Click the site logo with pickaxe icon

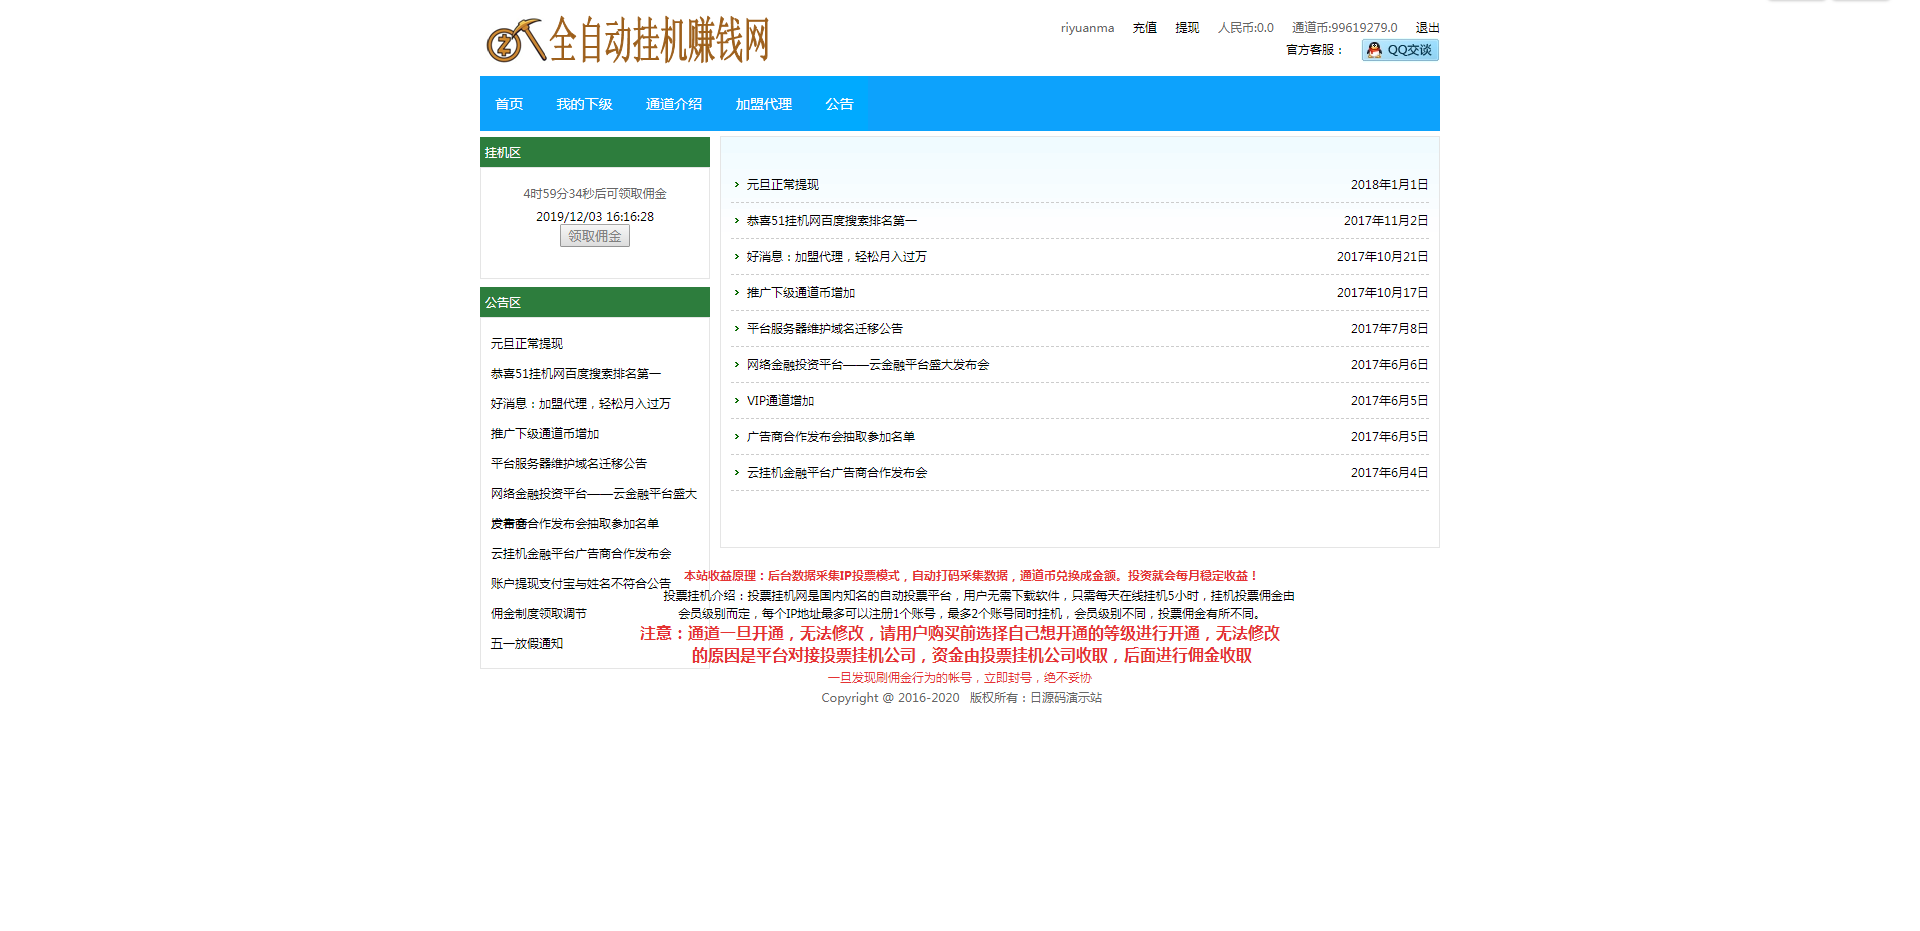627,41
